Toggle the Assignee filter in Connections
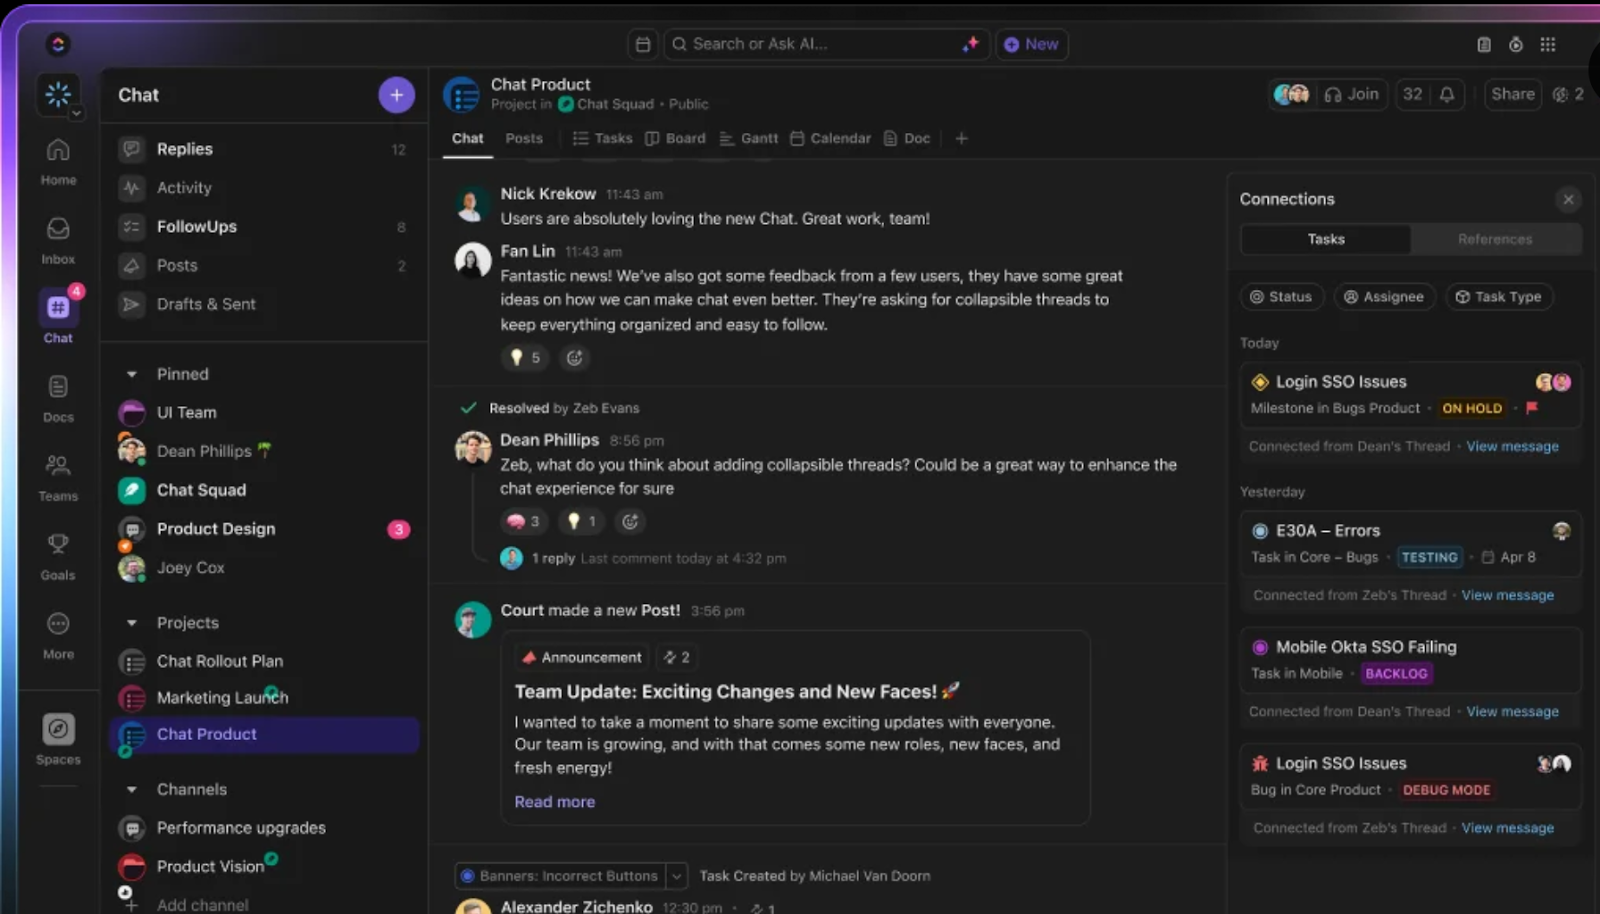1600x914 pixels. [x=1384, y=297]
